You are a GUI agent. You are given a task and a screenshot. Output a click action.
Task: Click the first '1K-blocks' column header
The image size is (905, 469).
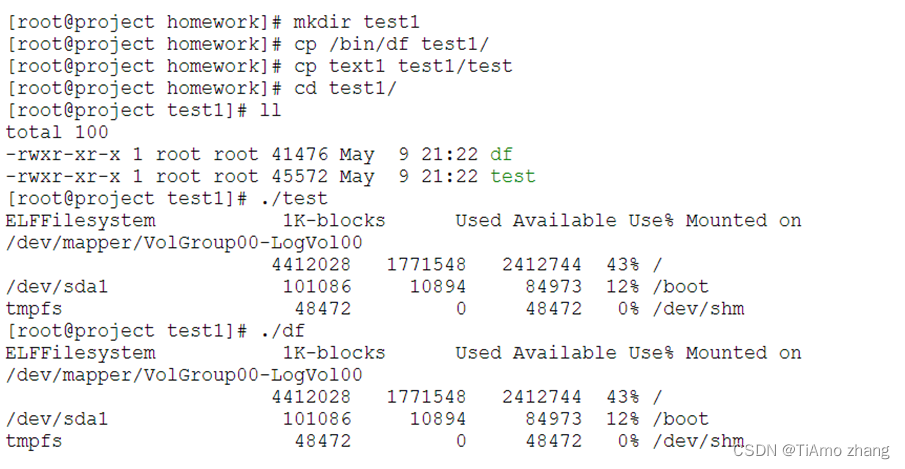pyautogui.click(x=334, y=220)
